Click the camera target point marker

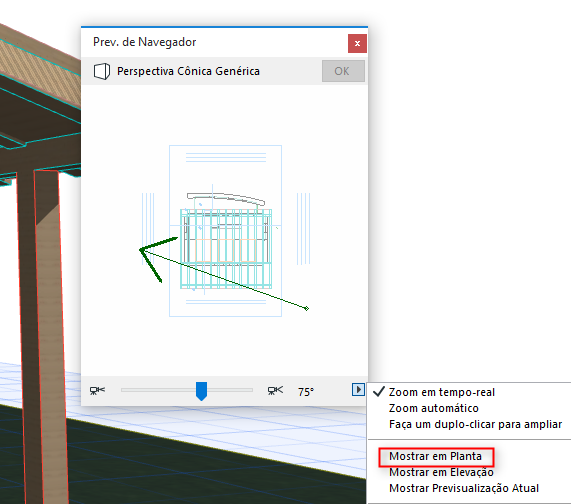point(307,308)
